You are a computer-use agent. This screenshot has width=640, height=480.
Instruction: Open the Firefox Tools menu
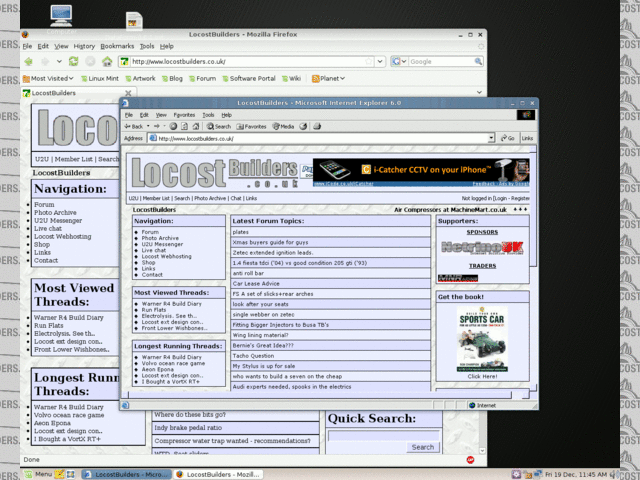point(147,47)
